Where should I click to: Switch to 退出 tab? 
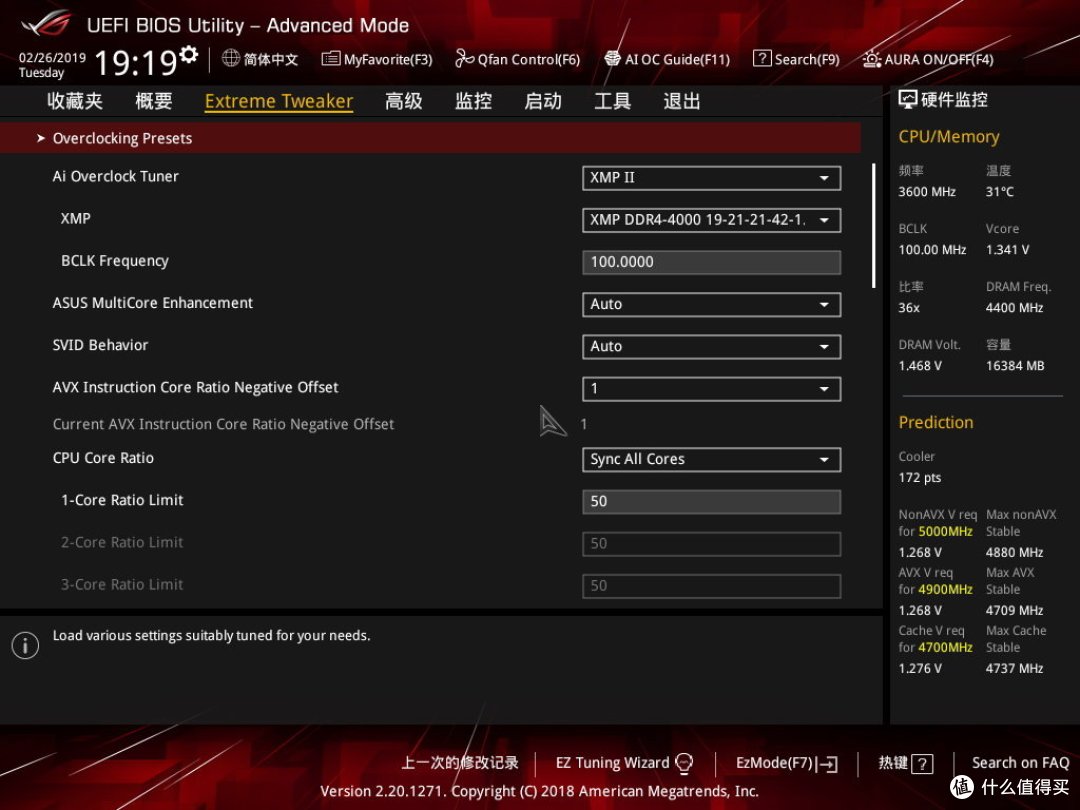tap(682, 101)
